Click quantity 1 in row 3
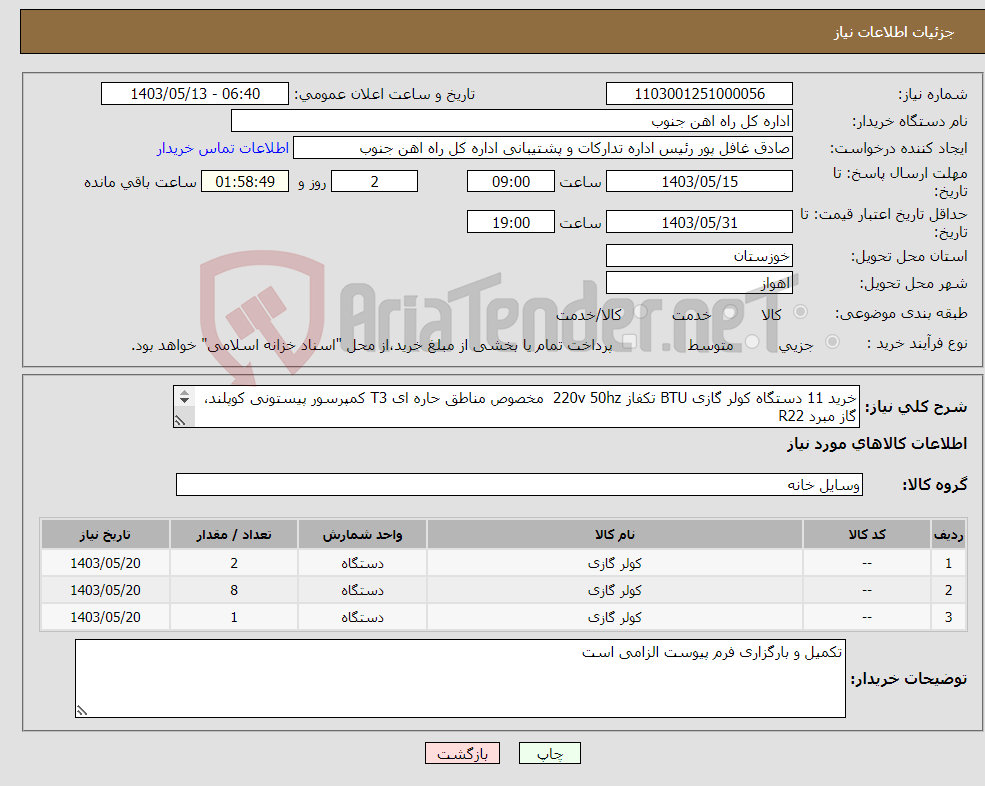The height and width of the screenshot is (786, 985). 234,617
